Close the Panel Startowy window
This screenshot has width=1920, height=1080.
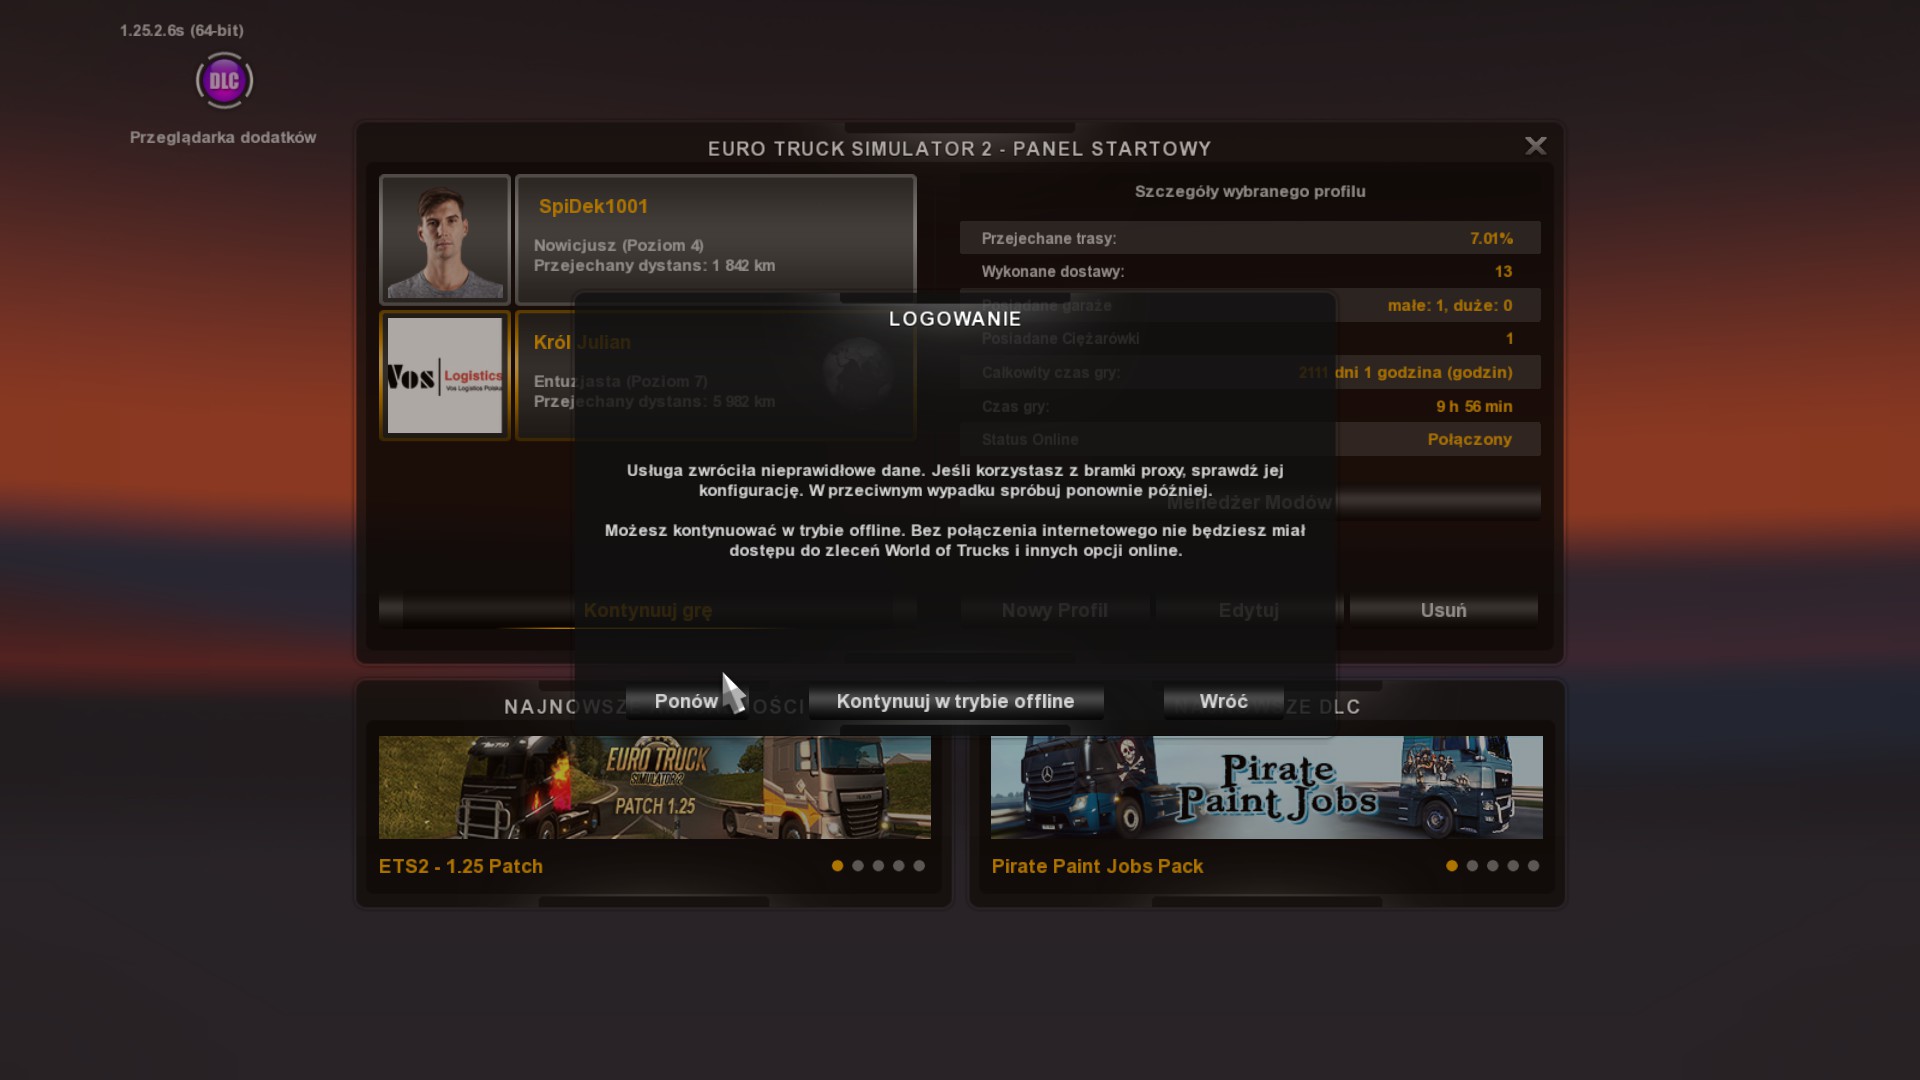tap(1535, 146)
